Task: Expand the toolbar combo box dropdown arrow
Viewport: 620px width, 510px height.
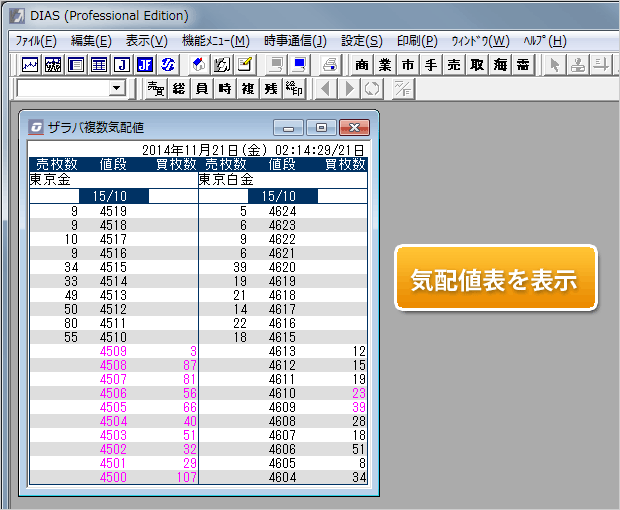Action: (x=117, y=89)
